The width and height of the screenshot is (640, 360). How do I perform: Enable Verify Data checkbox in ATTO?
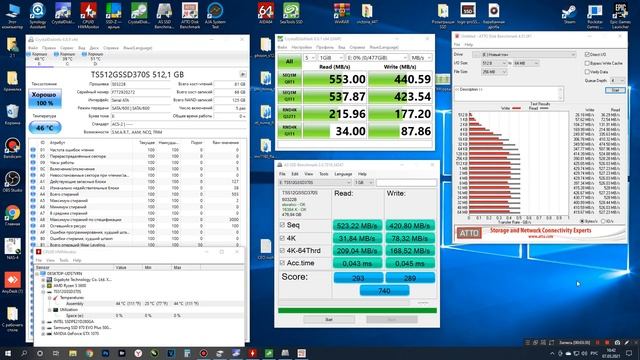(x=587, y=72)
